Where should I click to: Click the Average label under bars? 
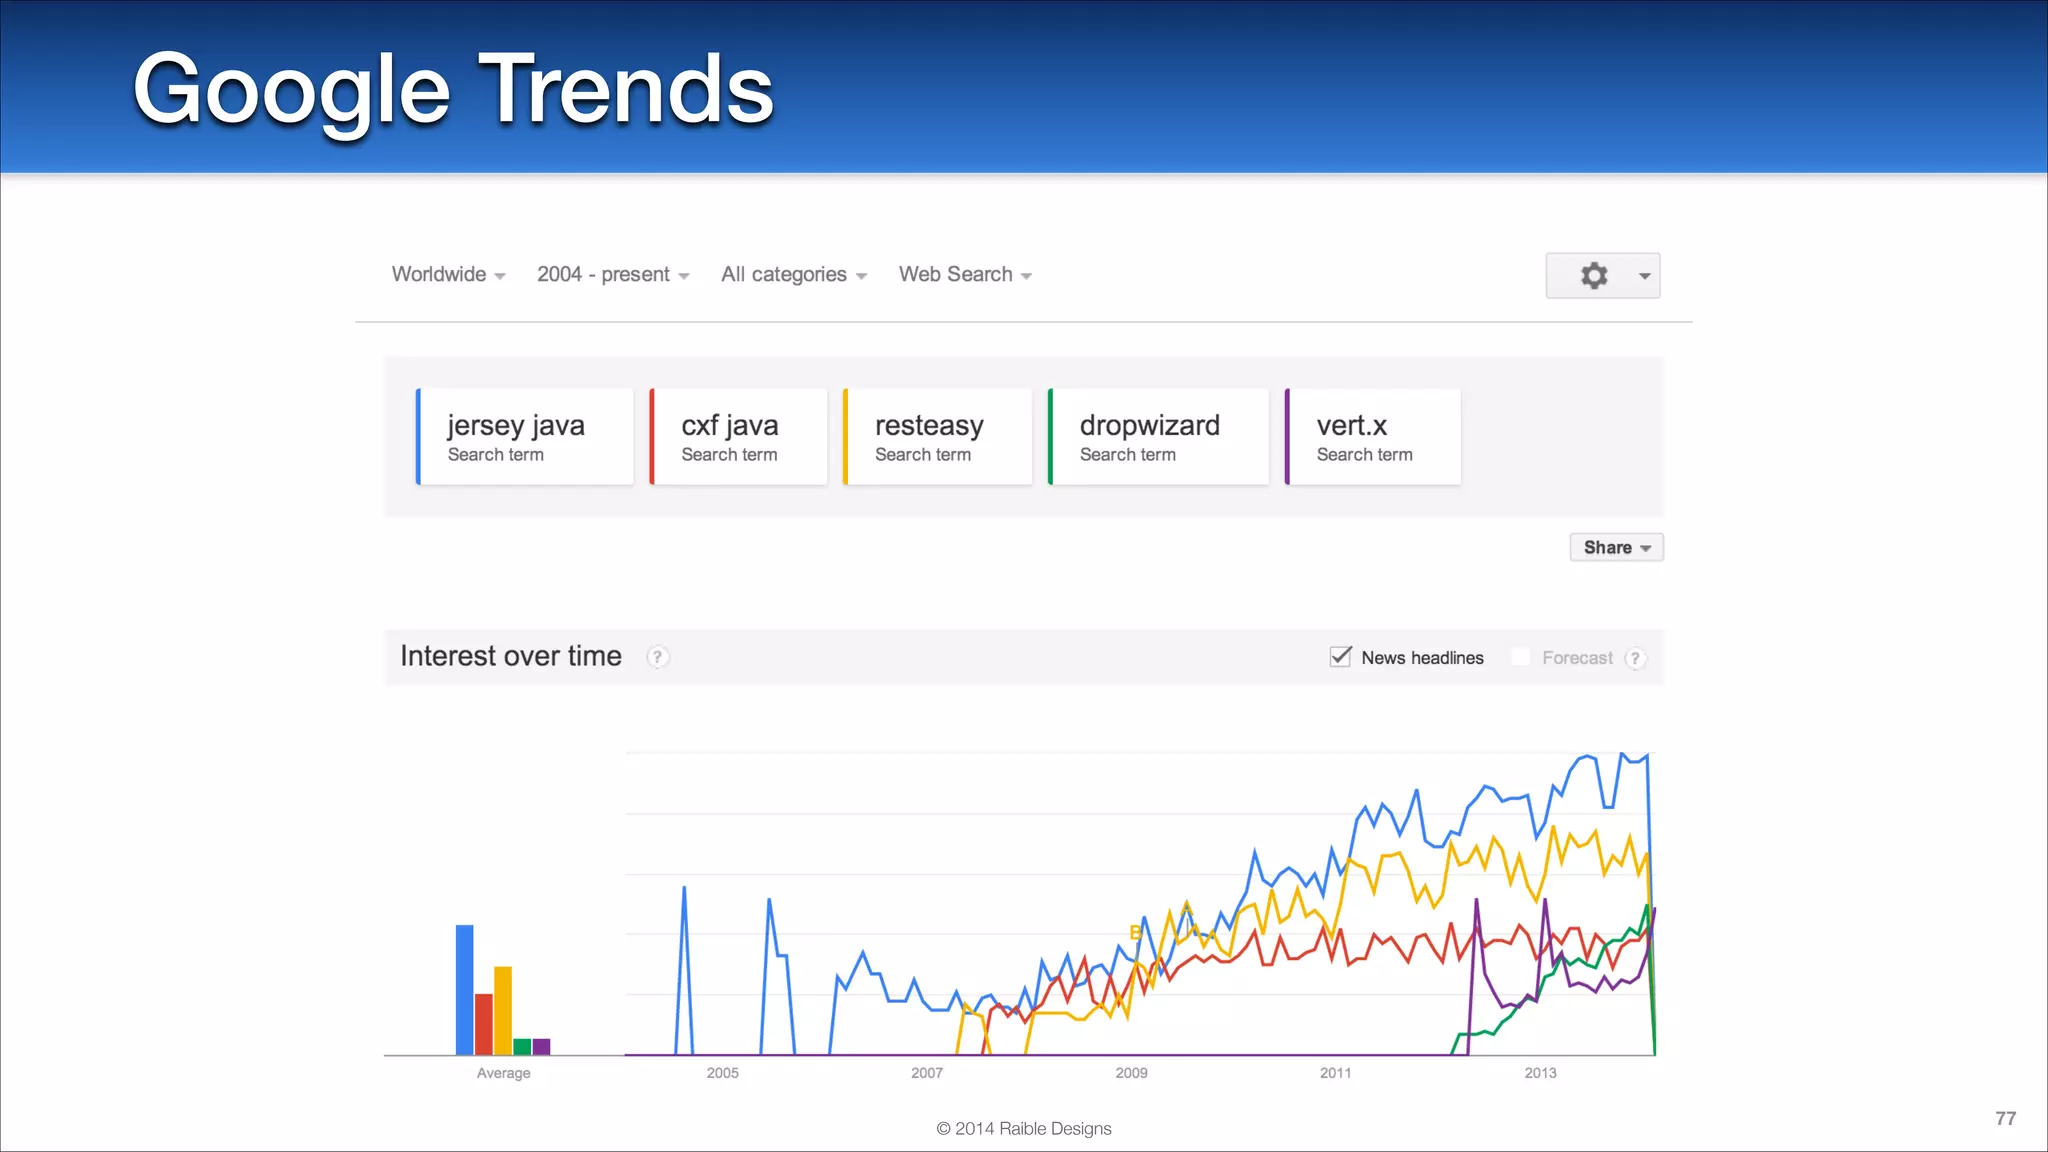coord(503,1073)
